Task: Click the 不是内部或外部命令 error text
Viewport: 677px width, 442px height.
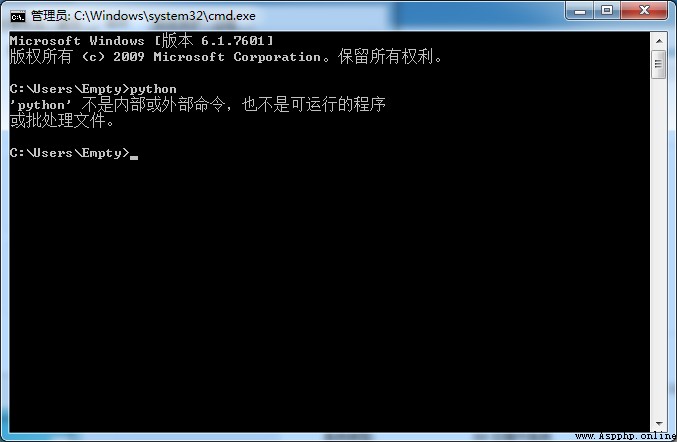Action: click(153, 105)
